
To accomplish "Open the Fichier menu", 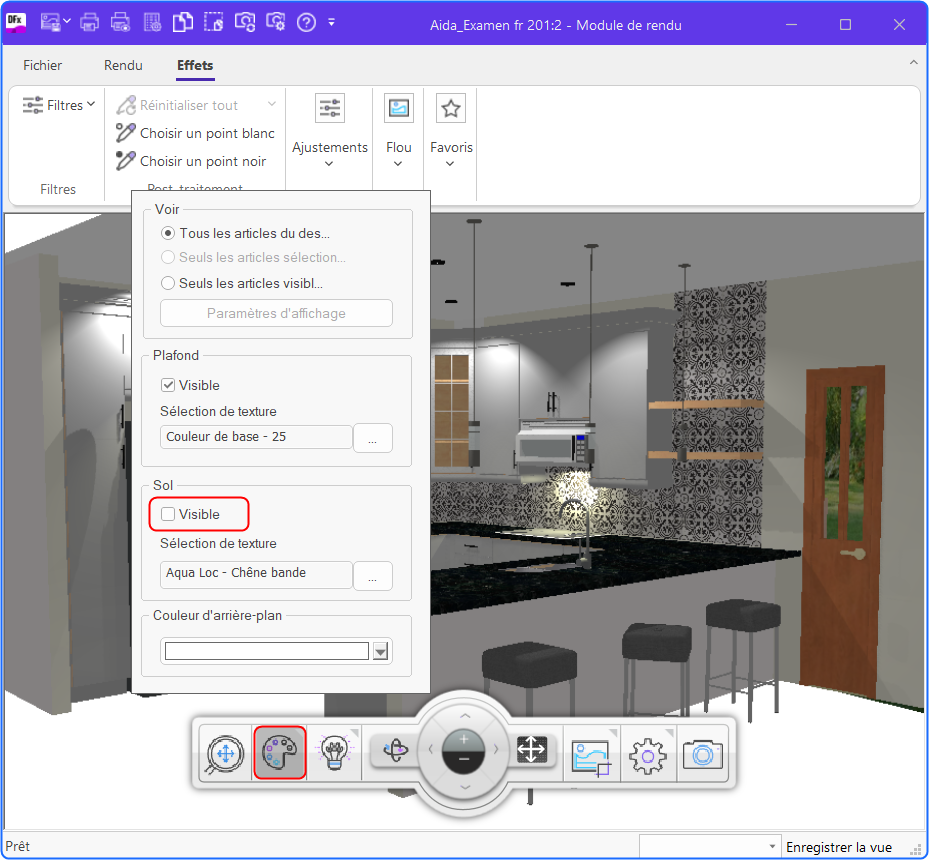I will [42, 65].
